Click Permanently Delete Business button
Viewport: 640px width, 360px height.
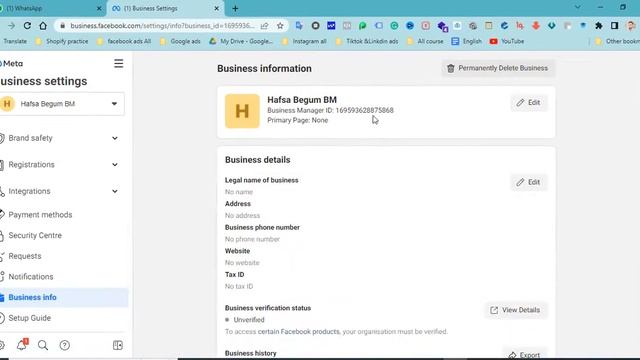pos(498,68)
